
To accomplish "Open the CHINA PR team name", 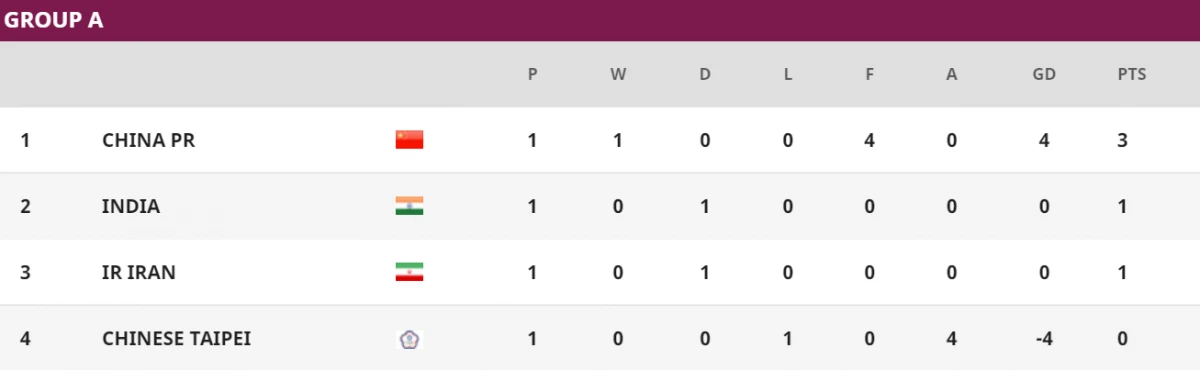I will pyautogui.click(x=148, y=140).
